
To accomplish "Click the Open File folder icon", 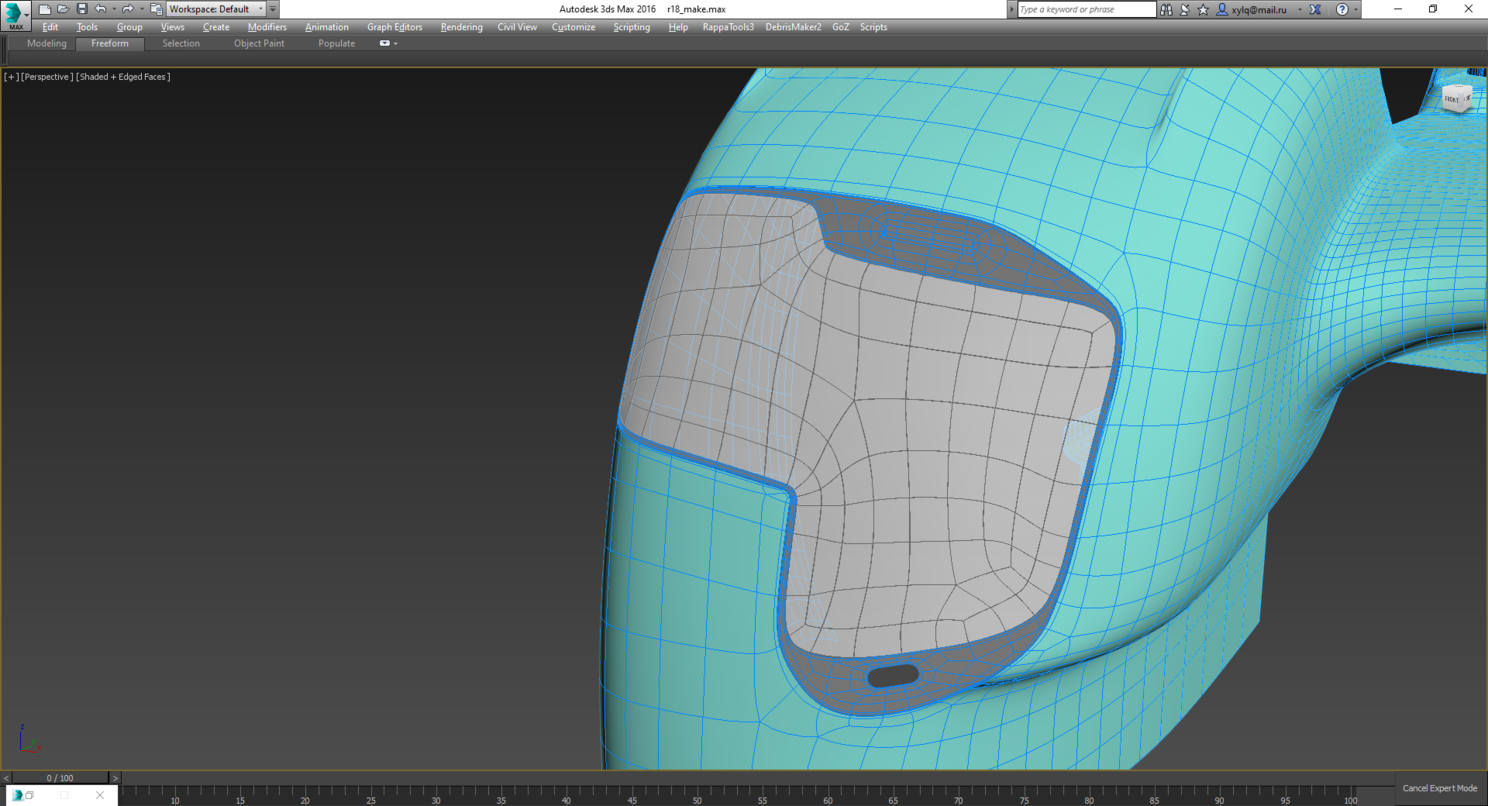I will (63, 9).
